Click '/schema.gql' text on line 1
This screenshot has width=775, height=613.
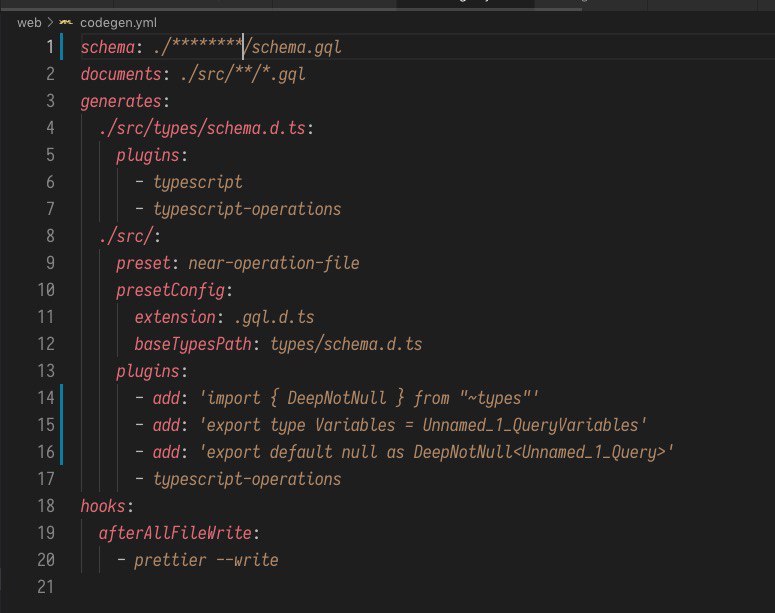(294, 47)
